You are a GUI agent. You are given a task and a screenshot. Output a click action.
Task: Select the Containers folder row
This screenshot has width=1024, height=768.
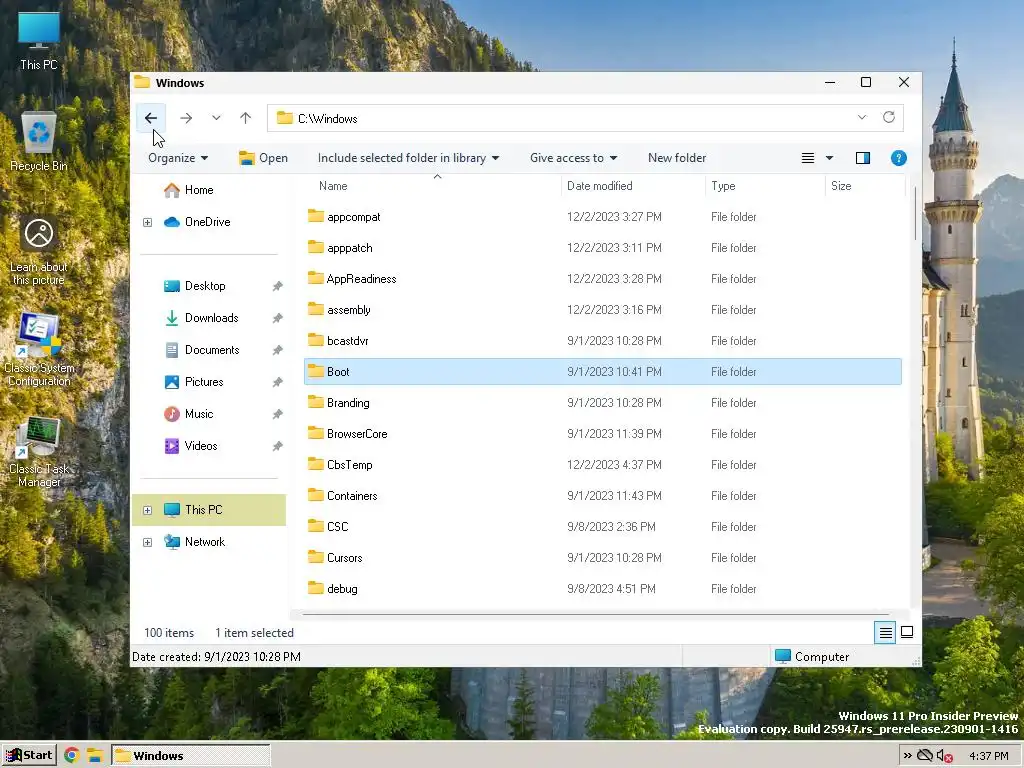click(x=603, y=496)
